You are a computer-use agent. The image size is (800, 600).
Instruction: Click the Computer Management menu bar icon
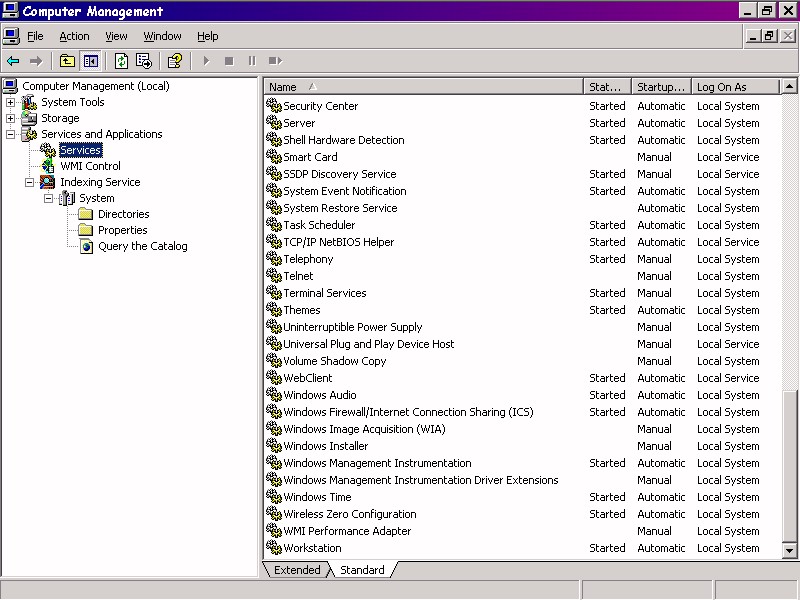11,36
